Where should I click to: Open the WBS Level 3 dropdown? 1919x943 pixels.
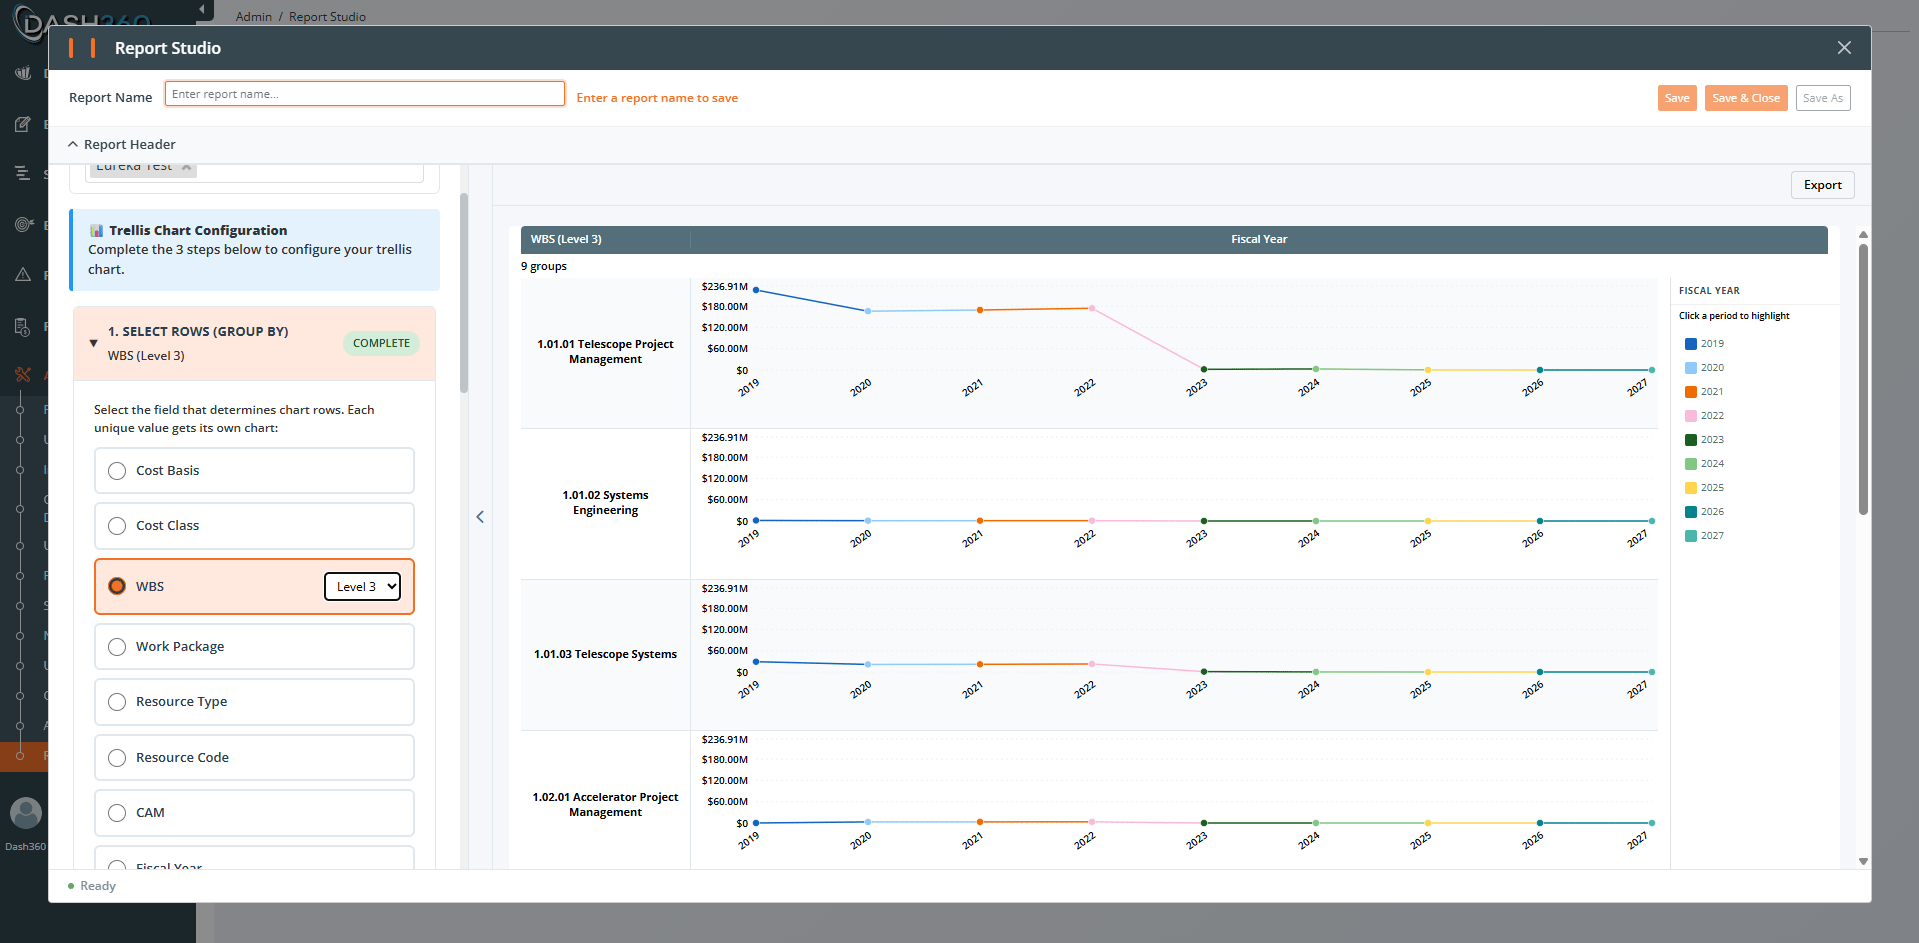coord(362,587)
